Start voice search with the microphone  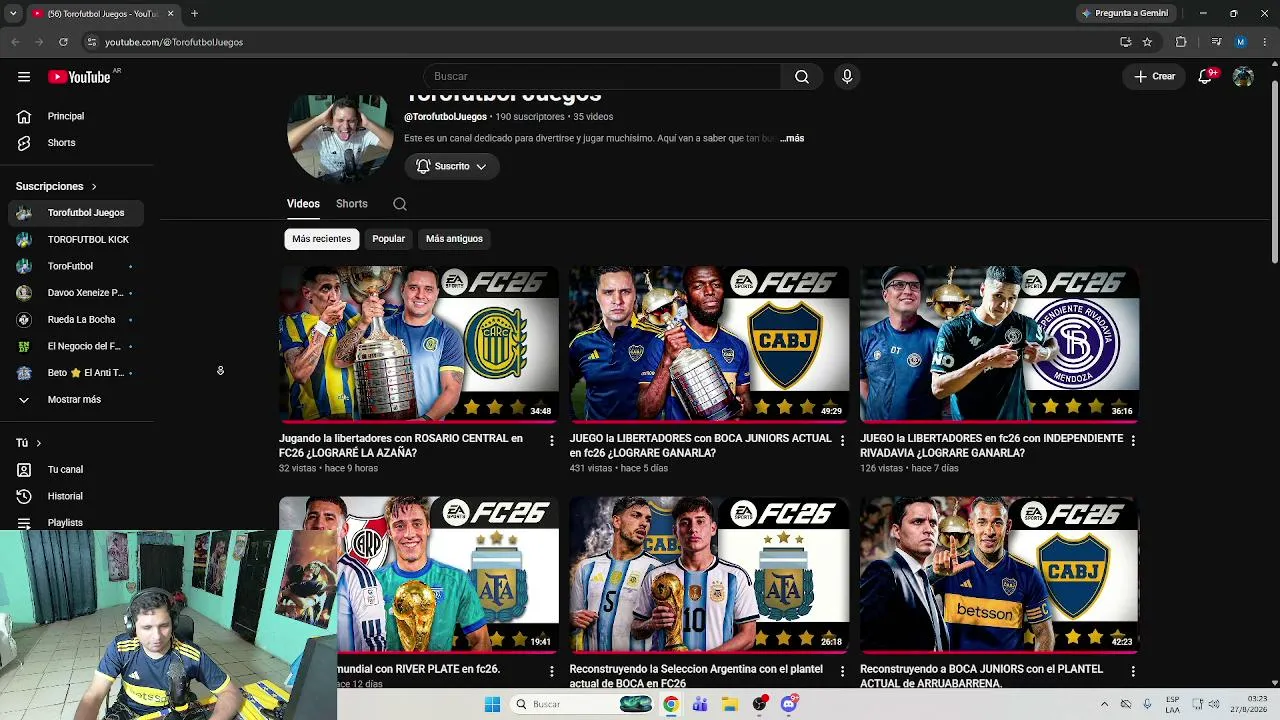[847, 77]
